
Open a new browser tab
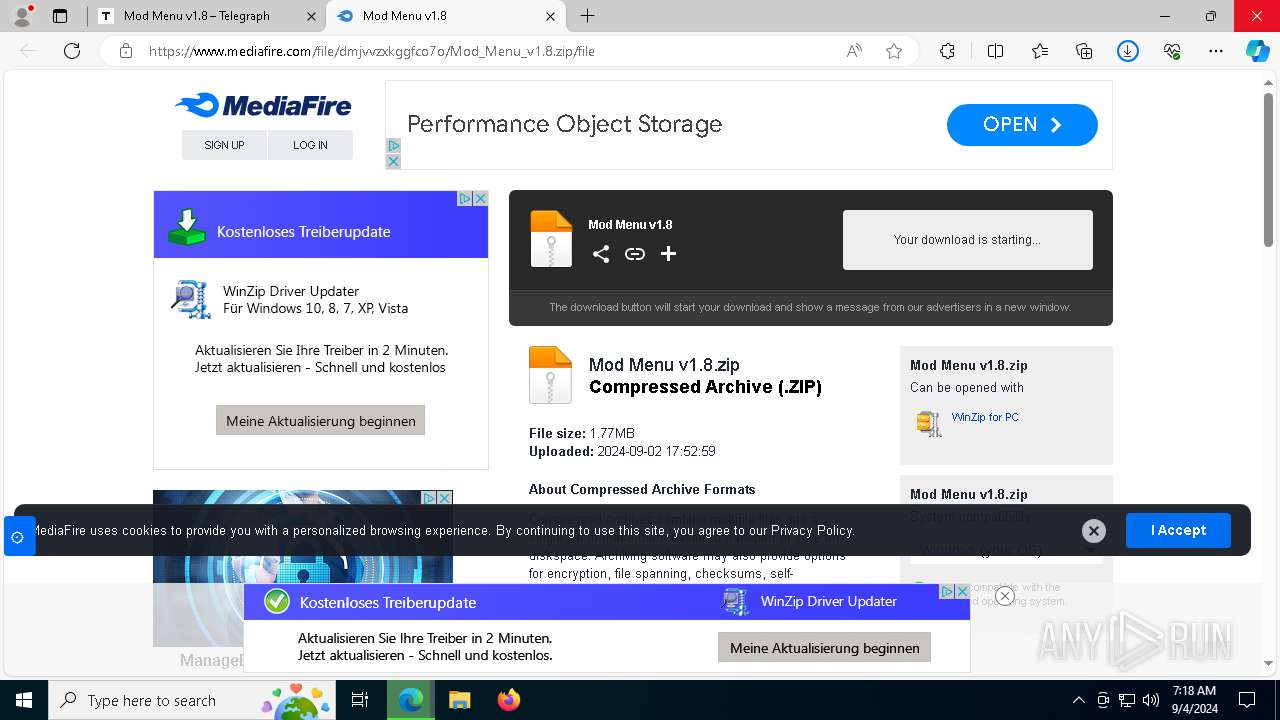(x=588, y=16)
